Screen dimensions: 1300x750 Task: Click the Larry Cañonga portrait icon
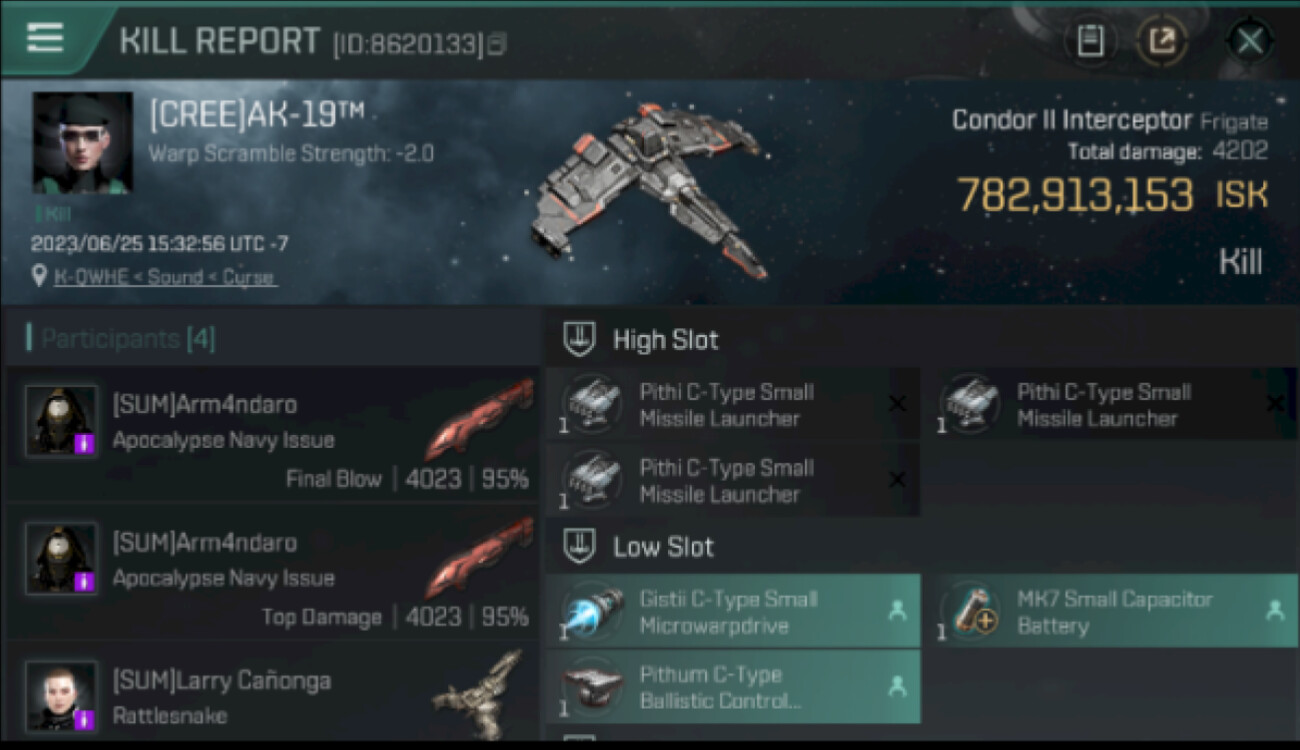point(62,696)
